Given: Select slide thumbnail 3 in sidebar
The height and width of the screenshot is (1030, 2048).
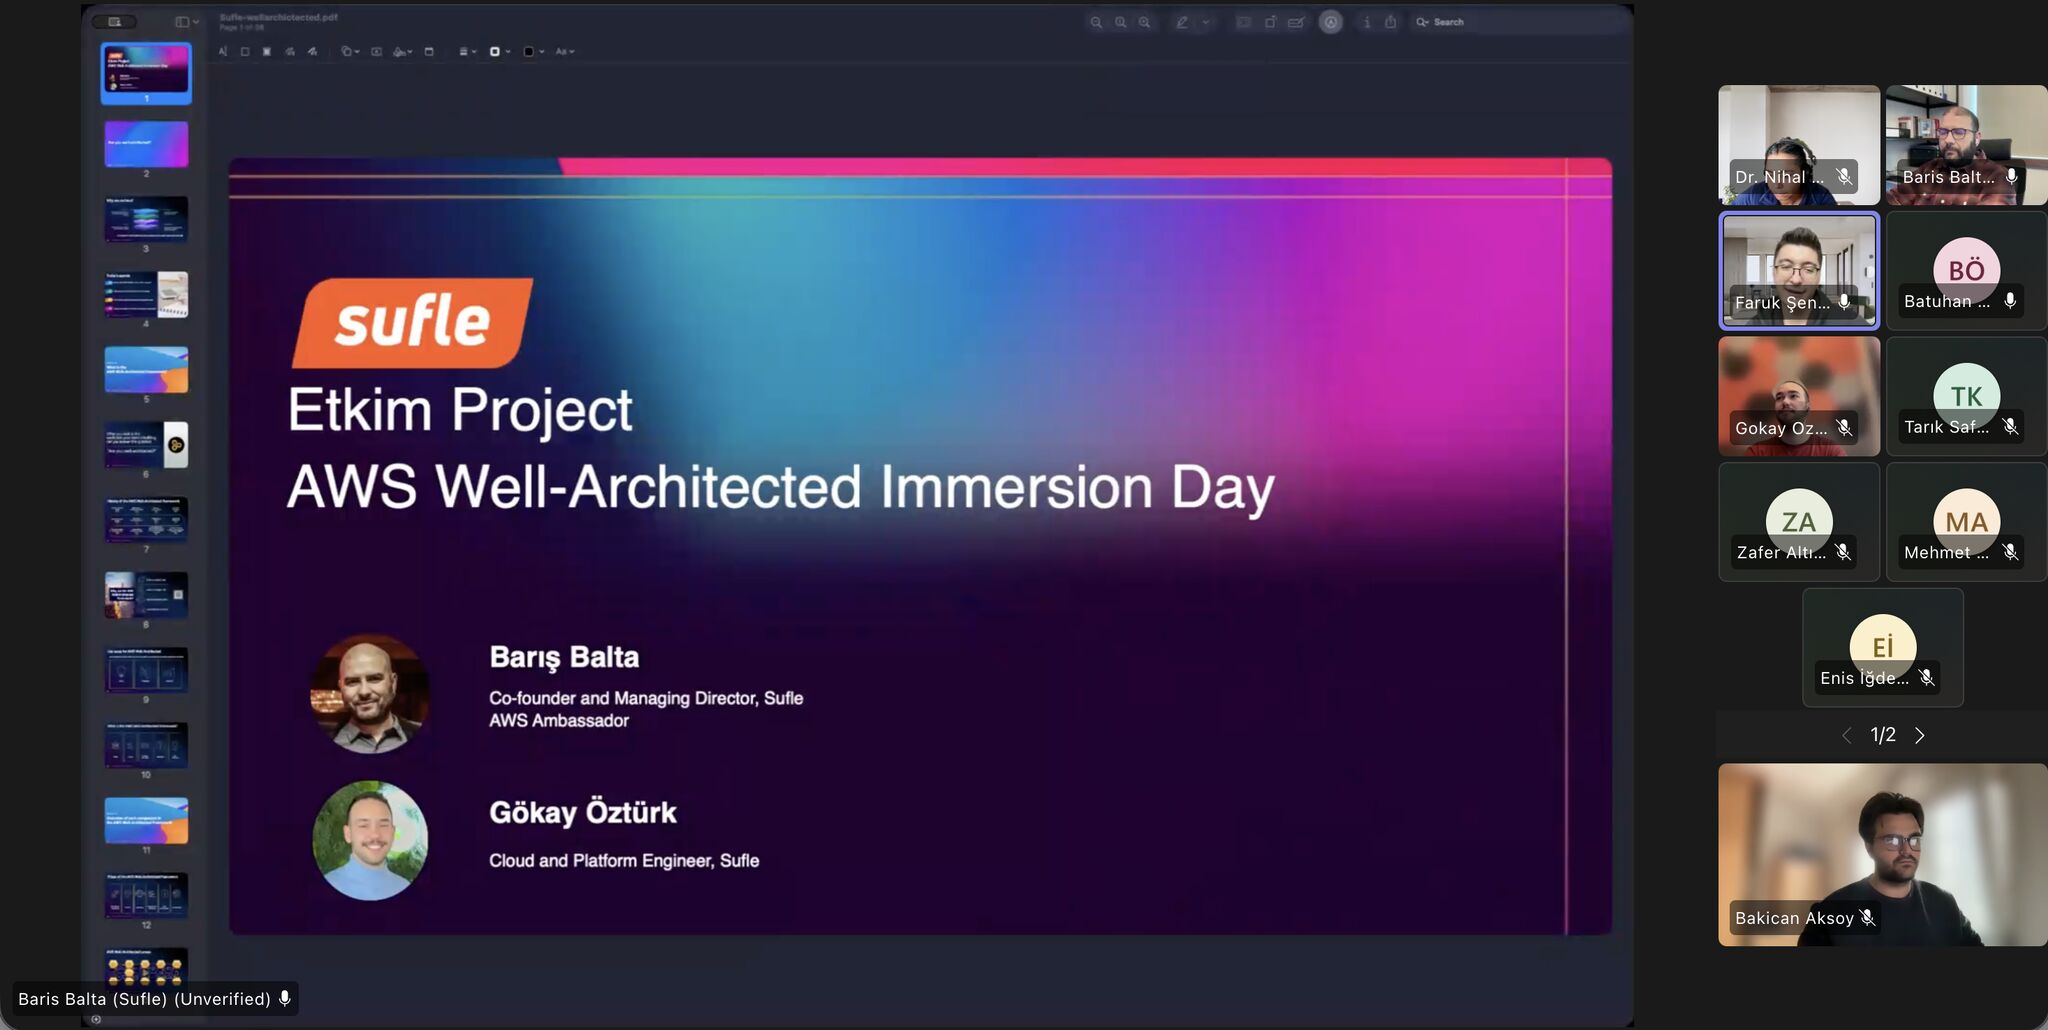Looking at the screenshot, I should pyautogui.click(x=146, y=219).
